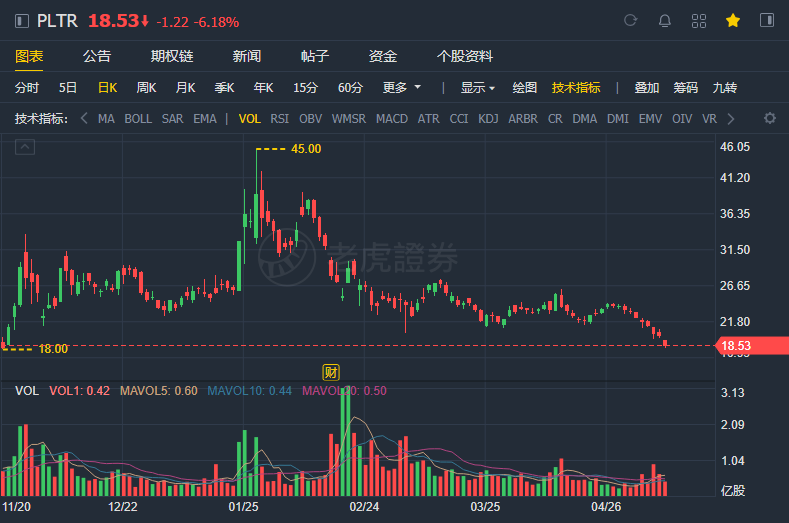Select the CR indicator
The width and height of the screenshot is (789, 523).
click(x=555, y=119)
